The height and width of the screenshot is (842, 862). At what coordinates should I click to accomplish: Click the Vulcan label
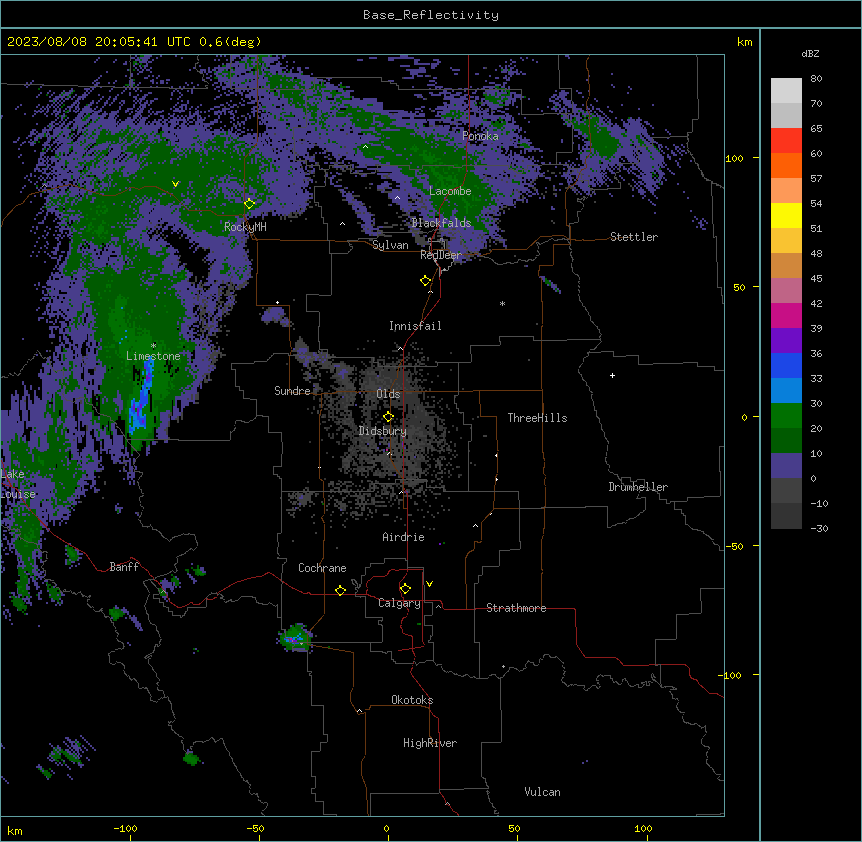pyautogui.click(x=543, y=792)
